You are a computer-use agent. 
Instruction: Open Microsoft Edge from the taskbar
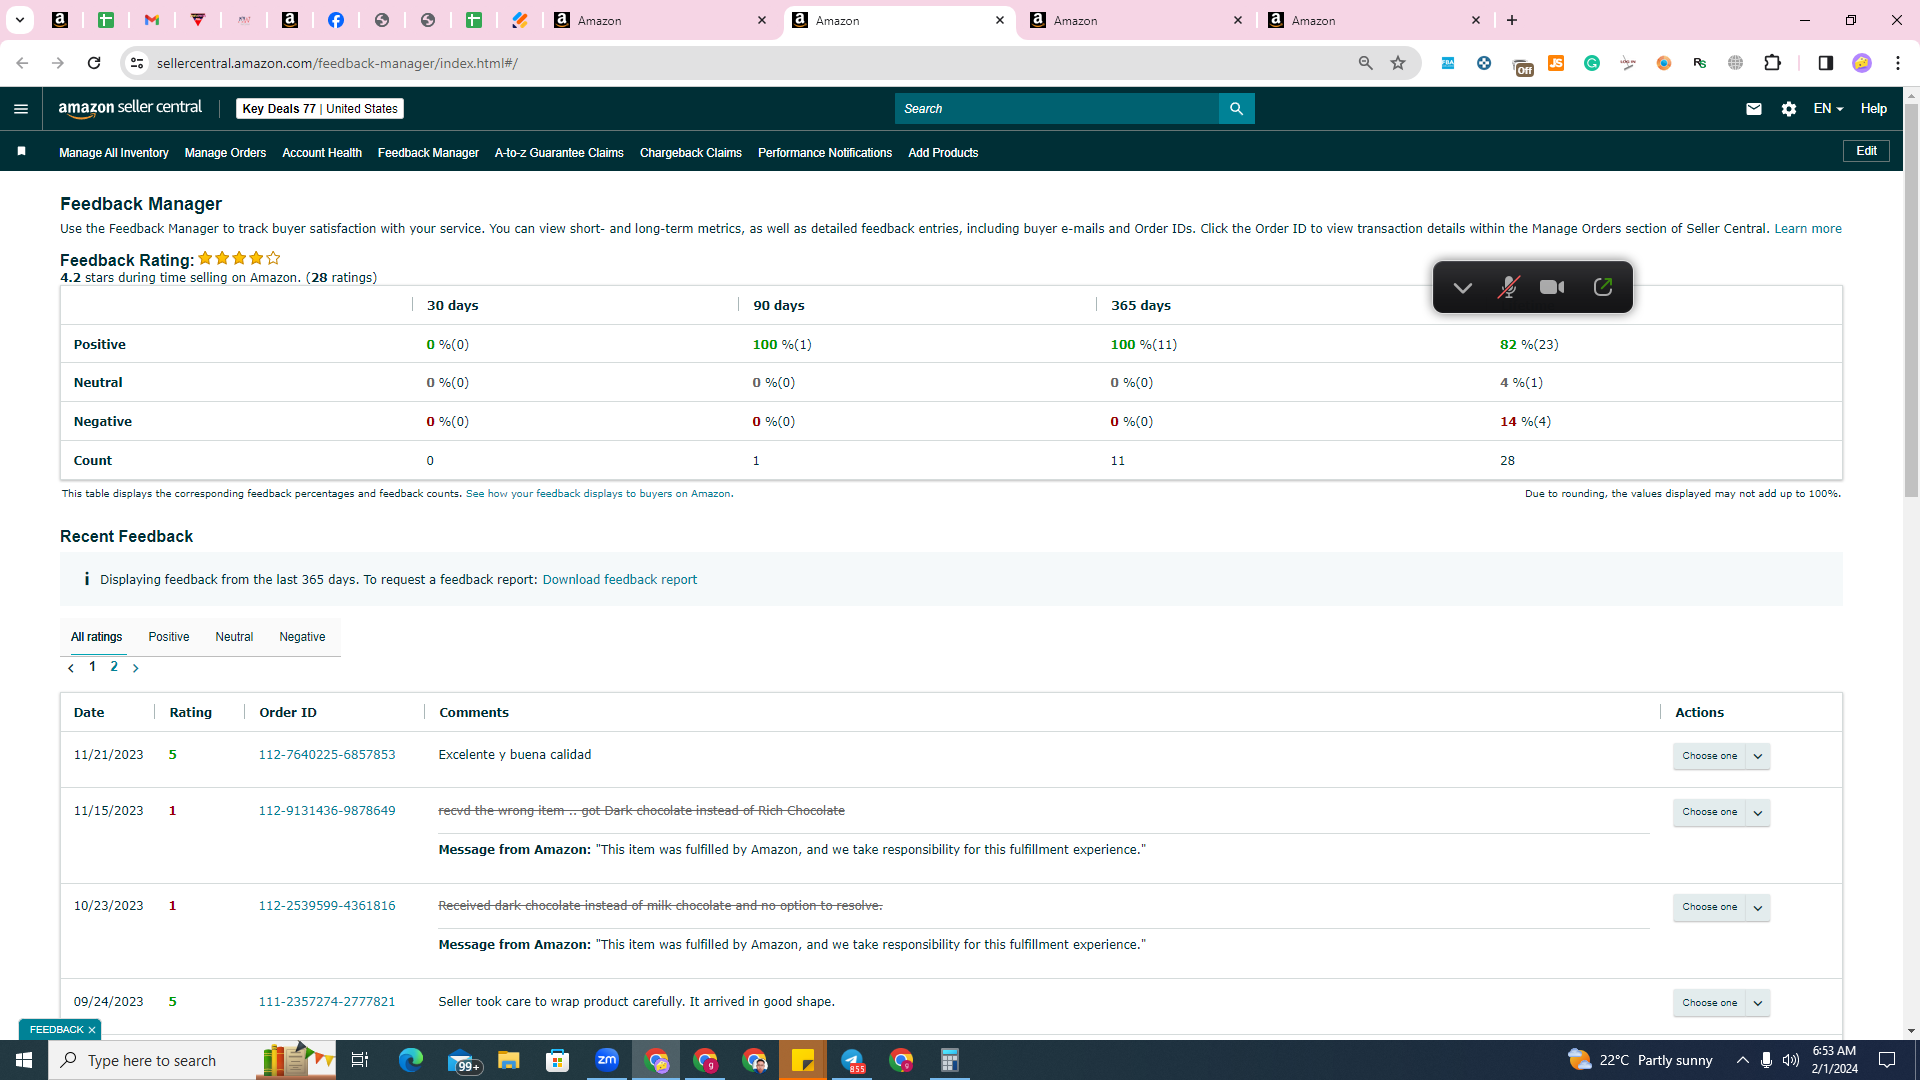[411, 1060]
